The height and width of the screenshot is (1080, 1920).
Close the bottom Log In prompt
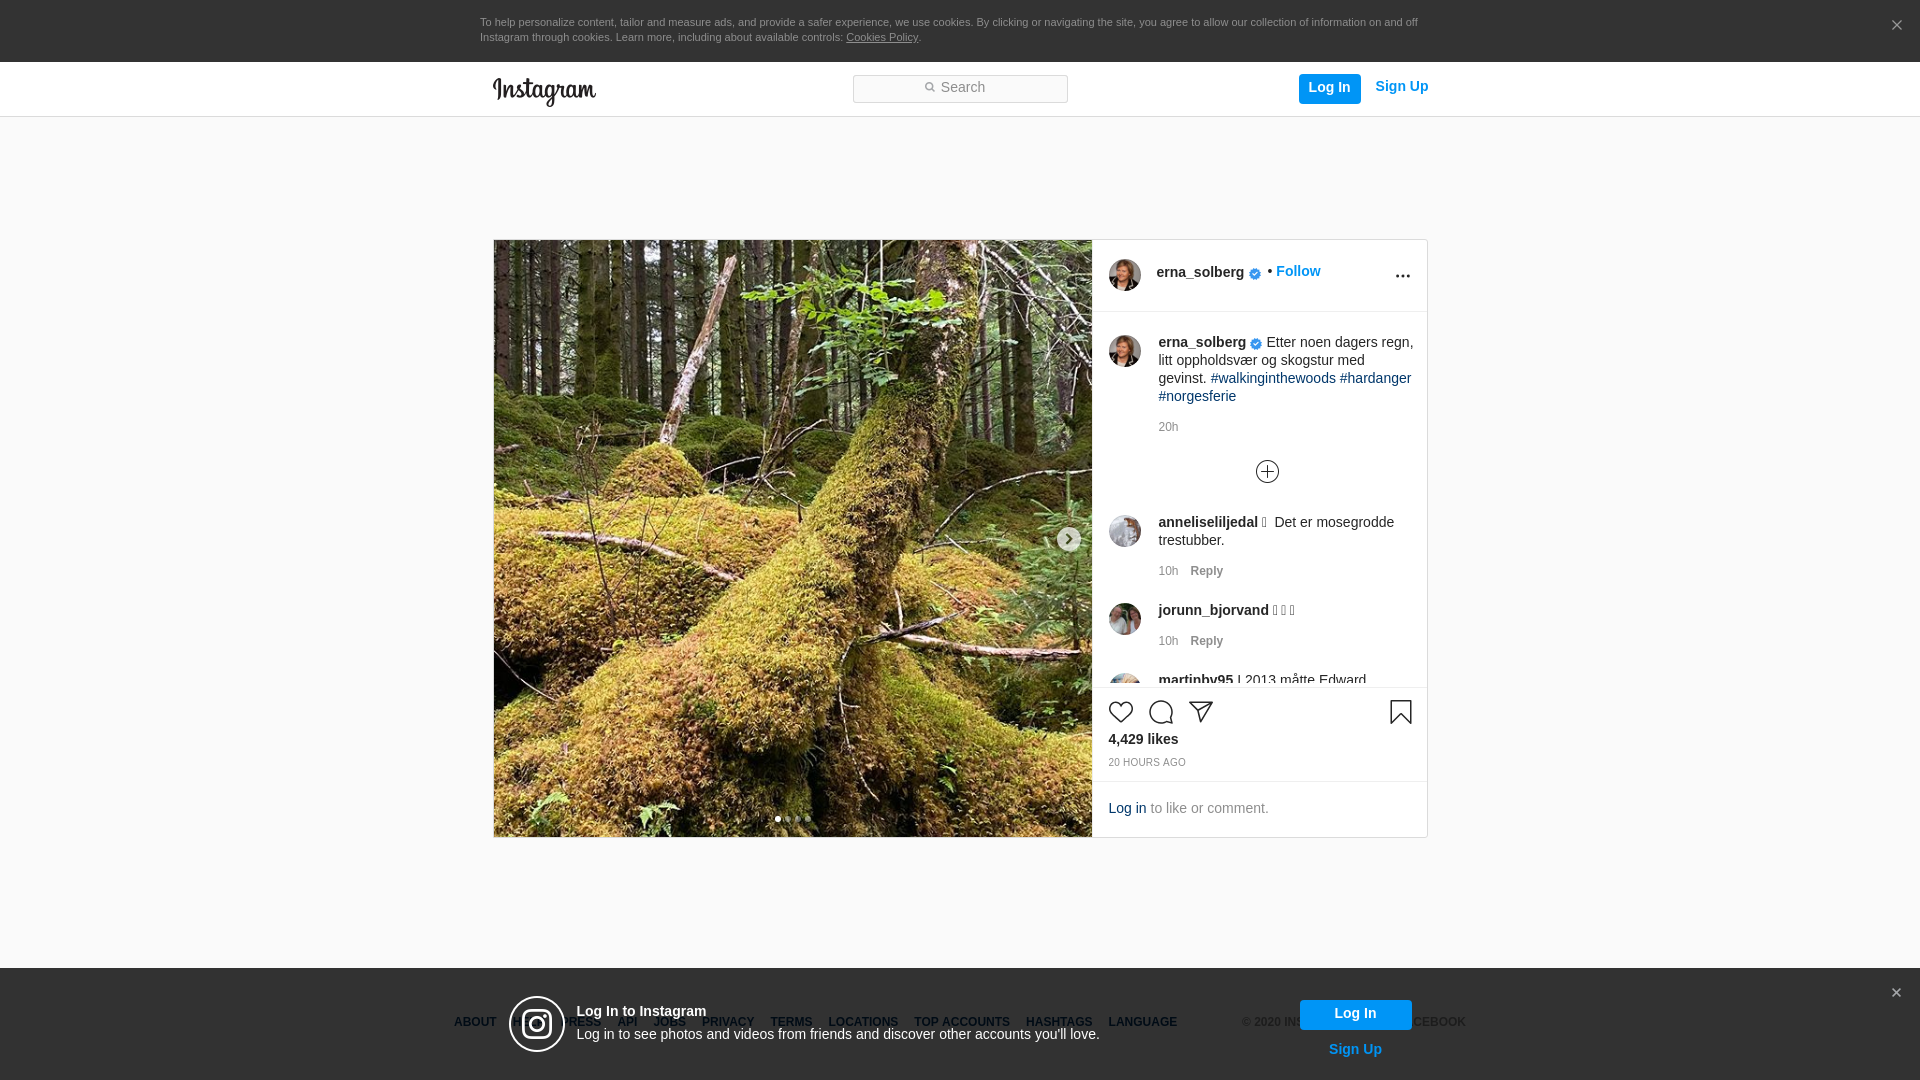pyautogui.click(x=1896, y=993)
